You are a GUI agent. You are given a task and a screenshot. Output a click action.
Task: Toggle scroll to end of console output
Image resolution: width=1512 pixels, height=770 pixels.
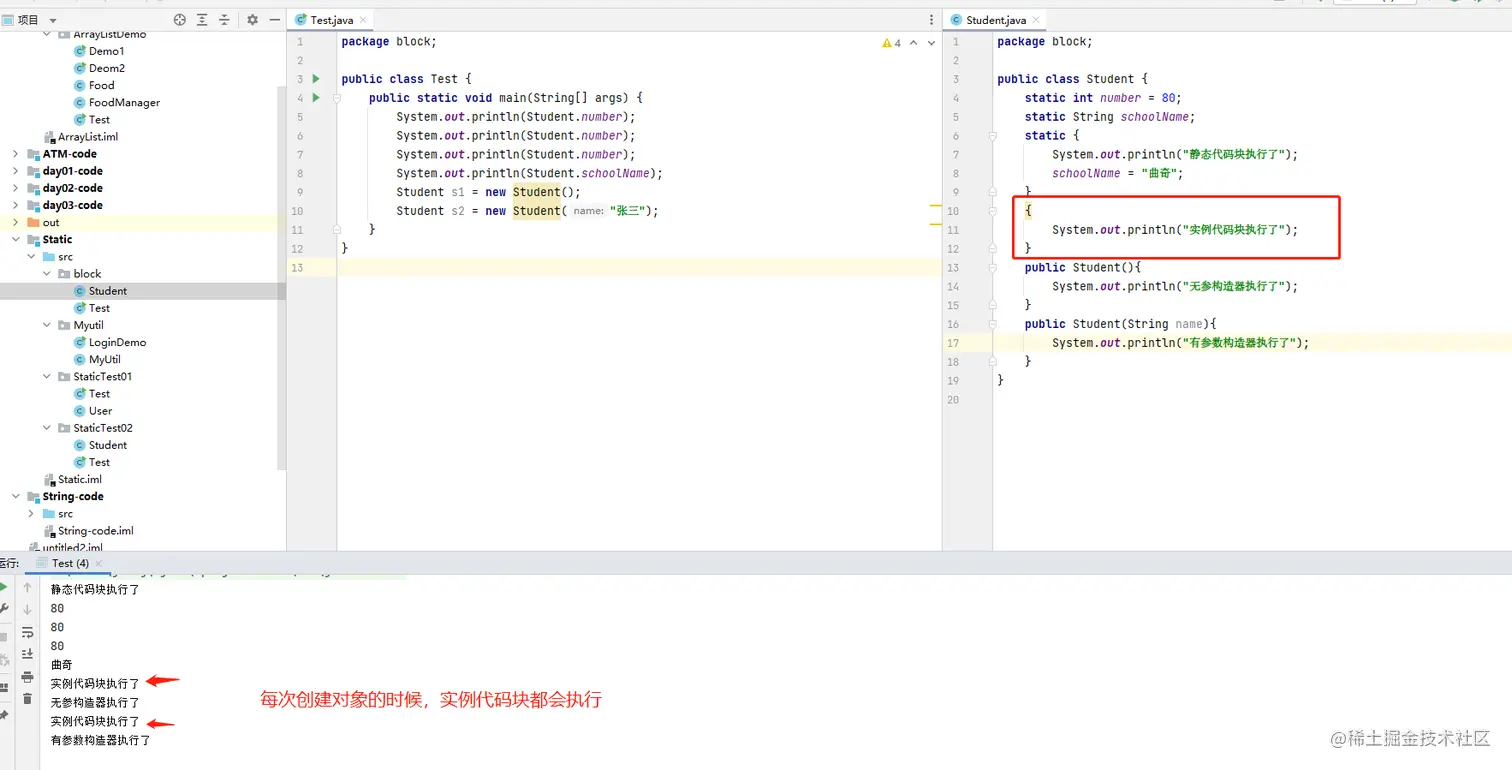pyautogui.click(x=28, y=654)
